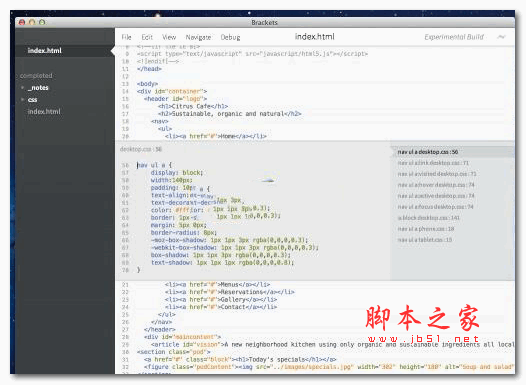Click the completed project name header
This screenshot has width=526, height=385.
(36, 76)
